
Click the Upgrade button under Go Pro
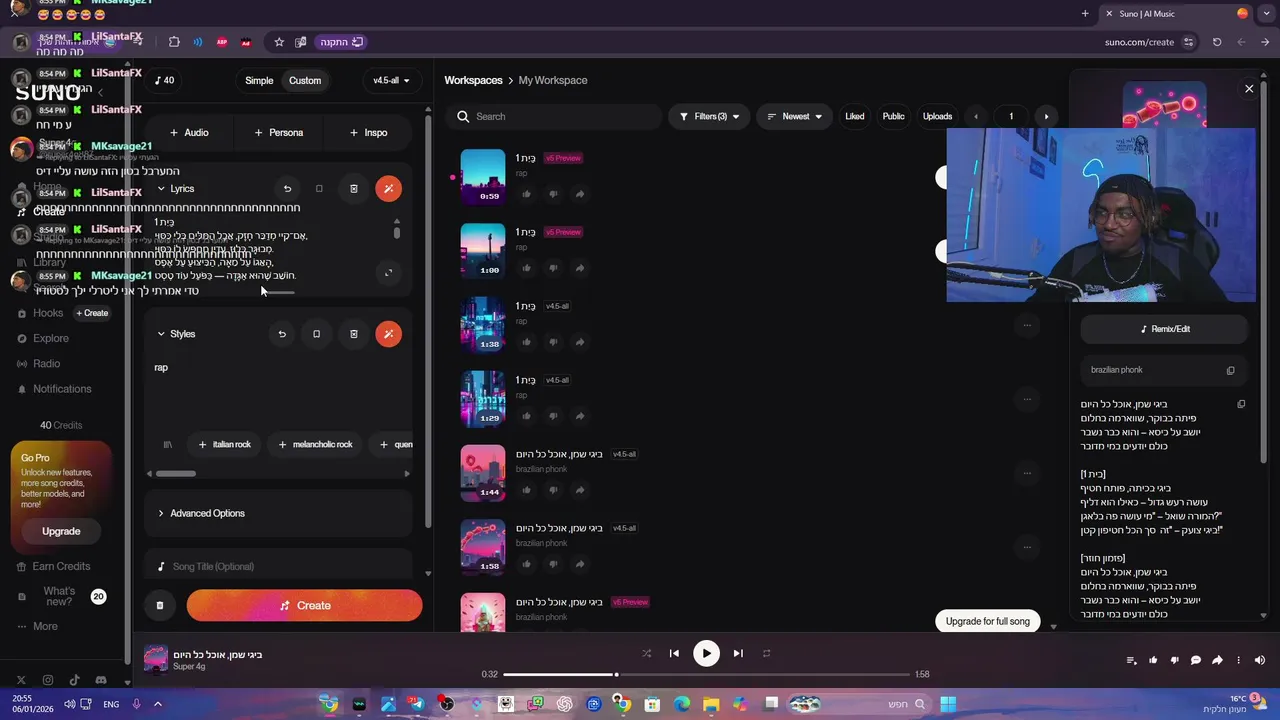click(x=61, y=531)
